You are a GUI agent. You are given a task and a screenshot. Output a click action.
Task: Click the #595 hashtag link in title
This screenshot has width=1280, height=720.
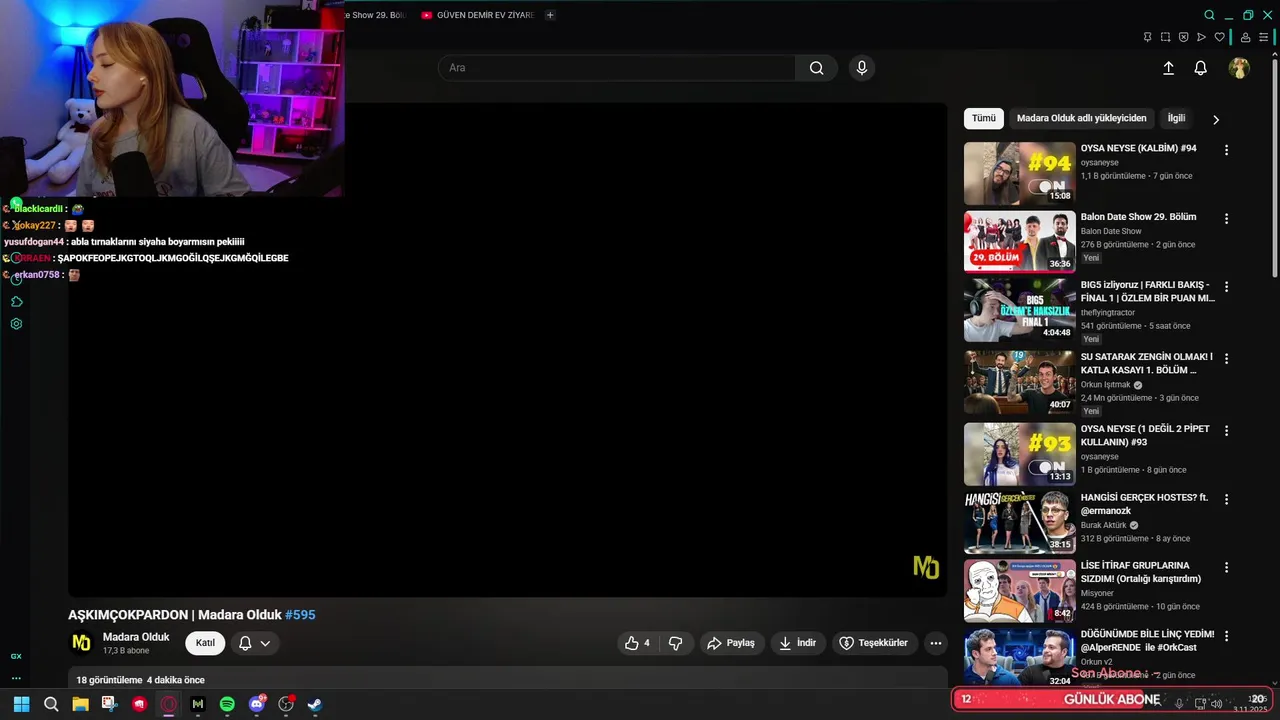pos(300,615)
